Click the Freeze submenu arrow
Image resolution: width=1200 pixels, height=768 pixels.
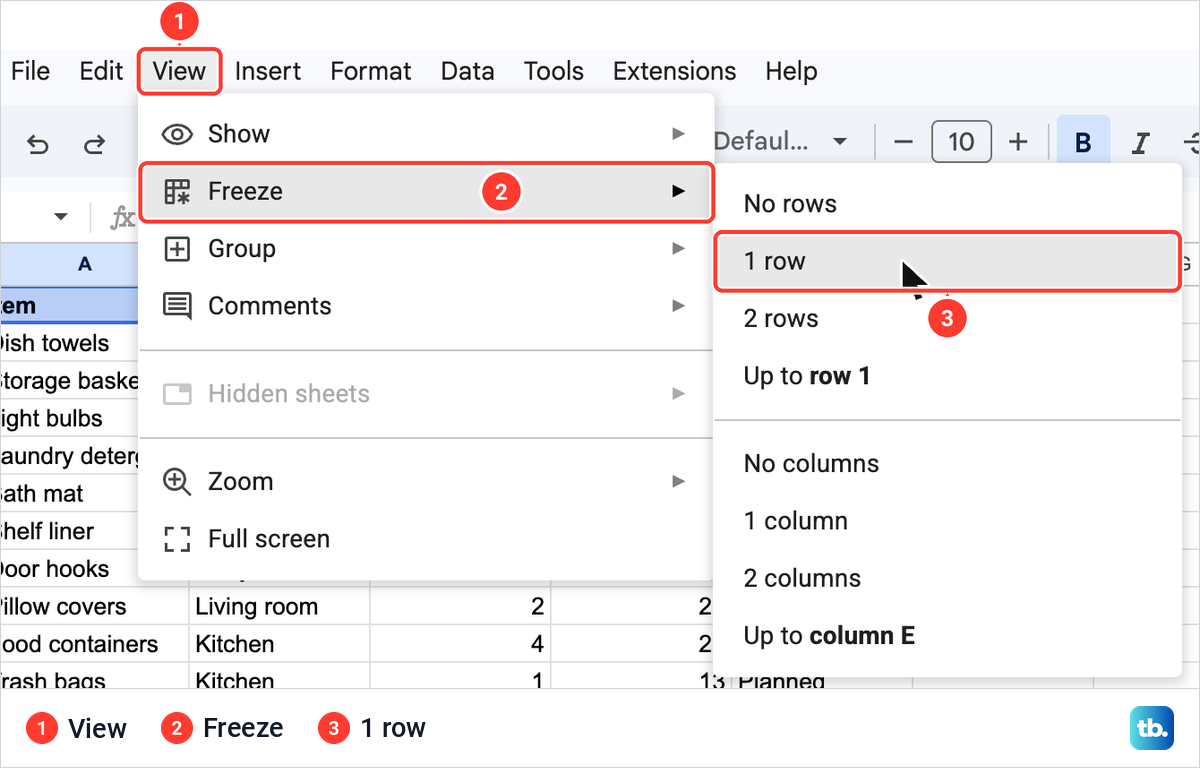click(x=679, y=191)
